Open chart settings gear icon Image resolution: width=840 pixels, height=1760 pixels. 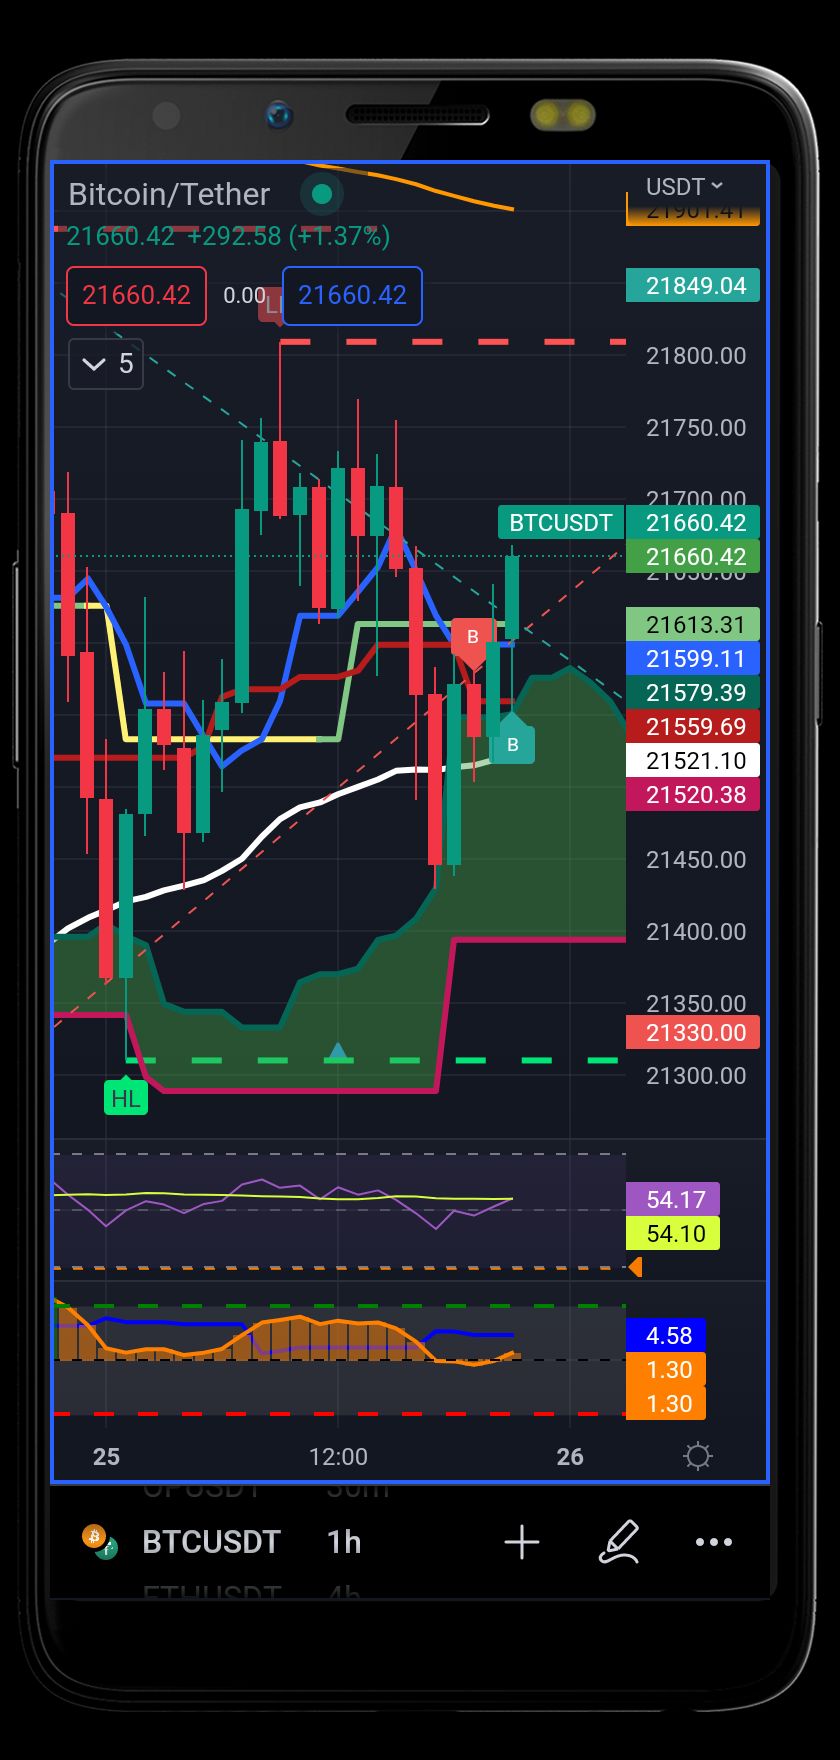click(698, 1456)
